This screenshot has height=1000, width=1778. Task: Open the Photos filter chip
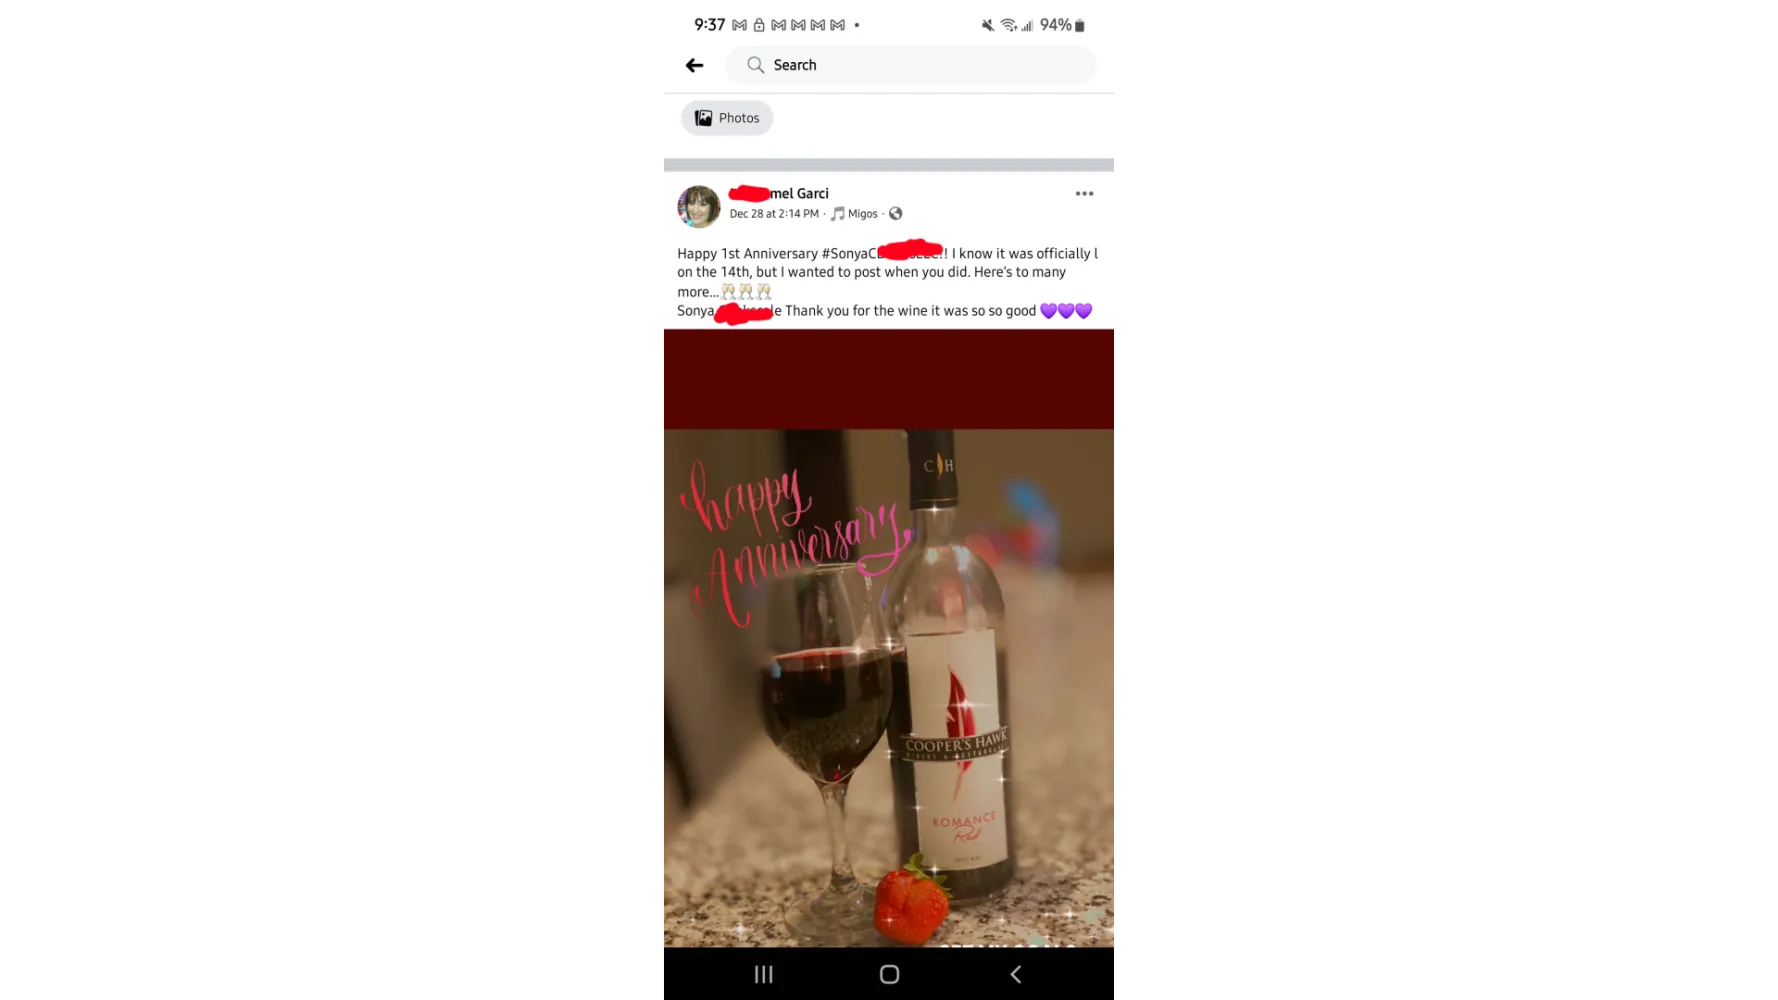[727, 118]
